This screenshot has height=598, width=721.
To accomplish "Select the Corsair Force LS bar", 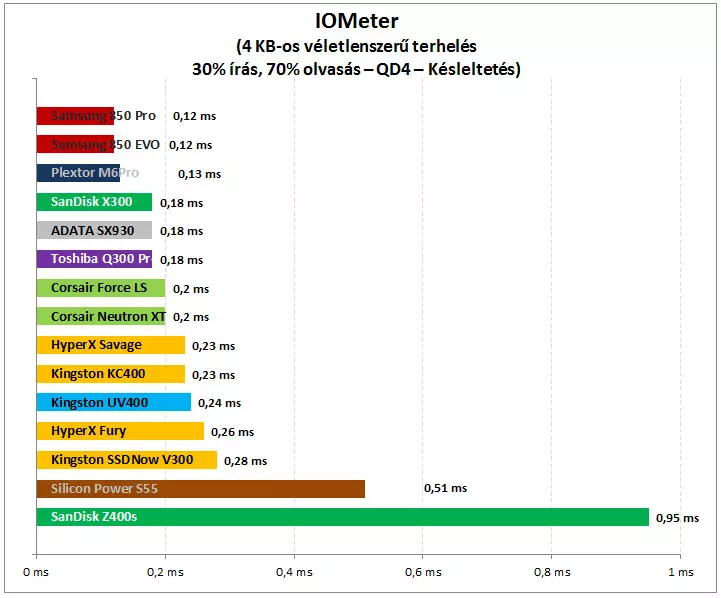I will click(101, 288).
